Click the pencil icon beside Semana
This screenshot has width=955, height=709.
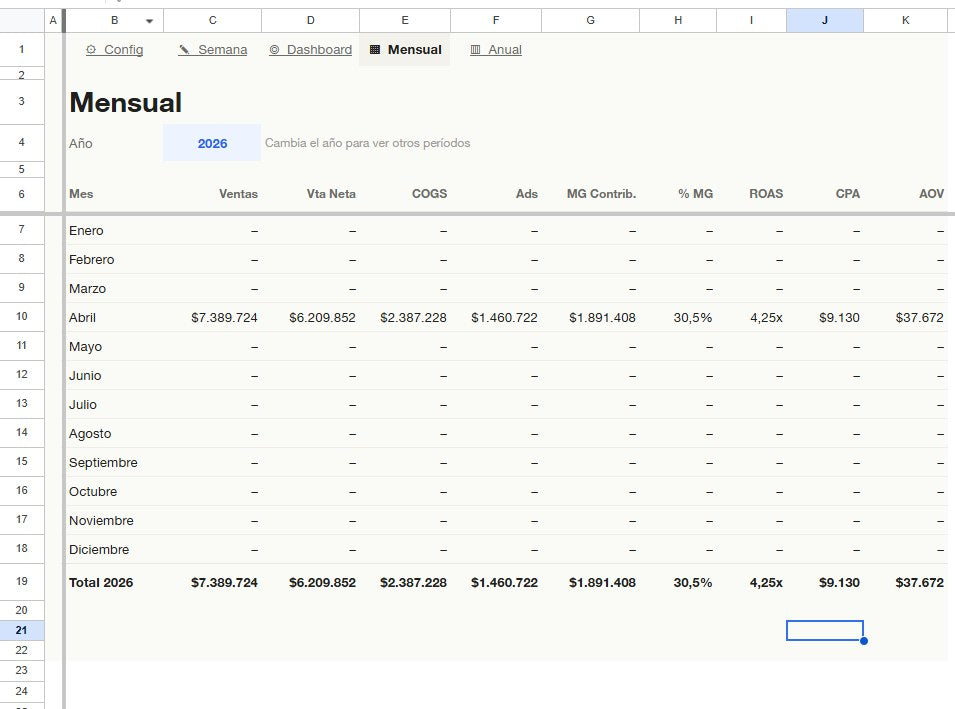tap(184, 50)
